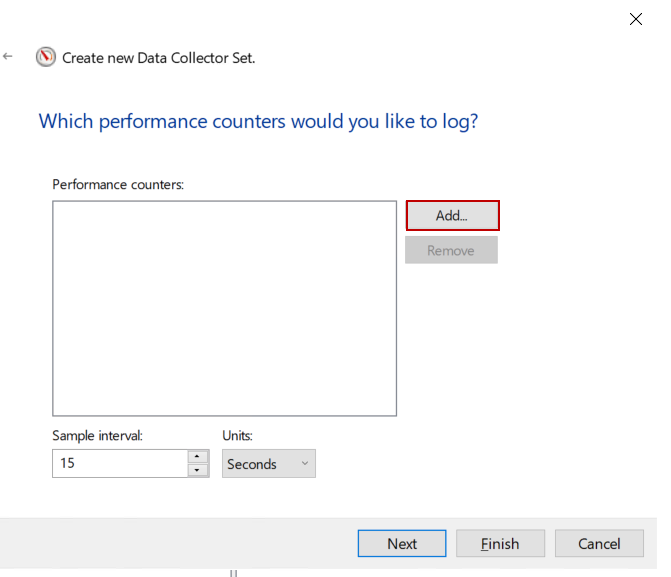
Task: Increase sample interval with the up arrow
Action: pos(198,457)
